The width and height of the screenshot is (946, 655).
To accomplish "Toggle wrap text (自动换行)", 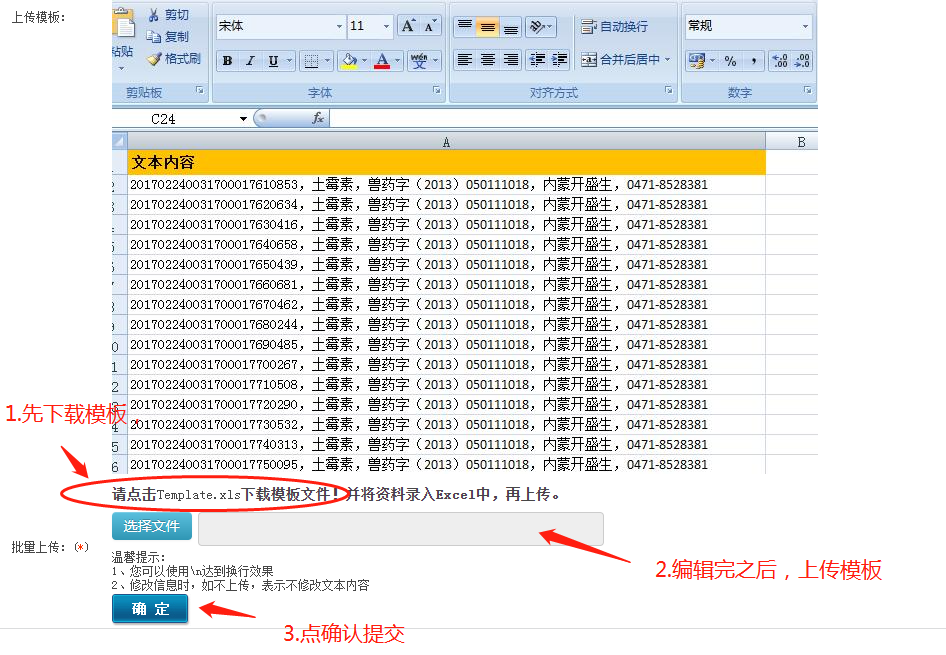I will click(x=614, y=27).
